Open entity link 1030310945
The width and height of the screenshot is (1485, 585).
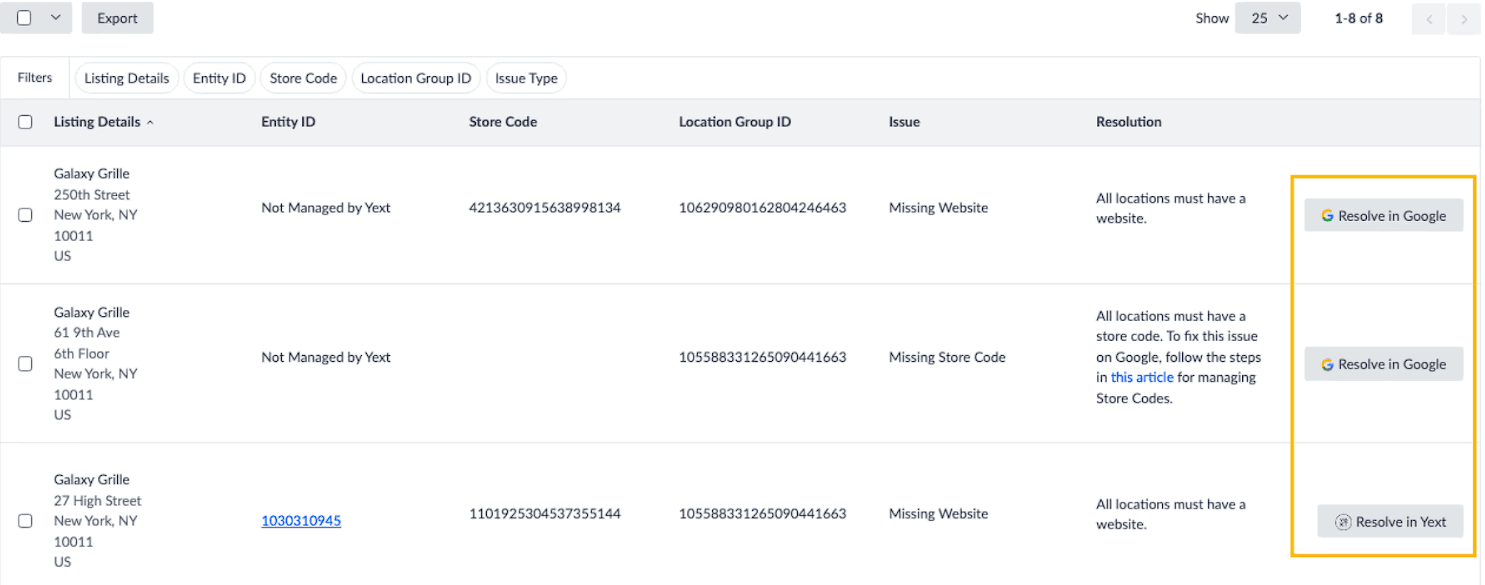click(x=301, y=521)
